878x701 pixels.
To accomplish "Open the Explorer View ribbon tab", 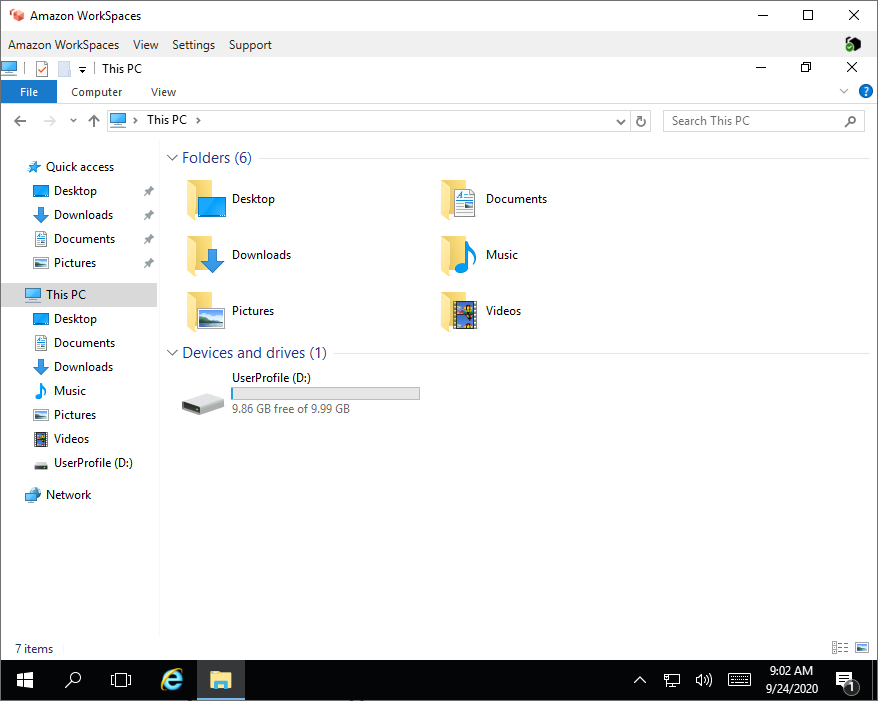I will pyautogui.click(x=163, y=92).
